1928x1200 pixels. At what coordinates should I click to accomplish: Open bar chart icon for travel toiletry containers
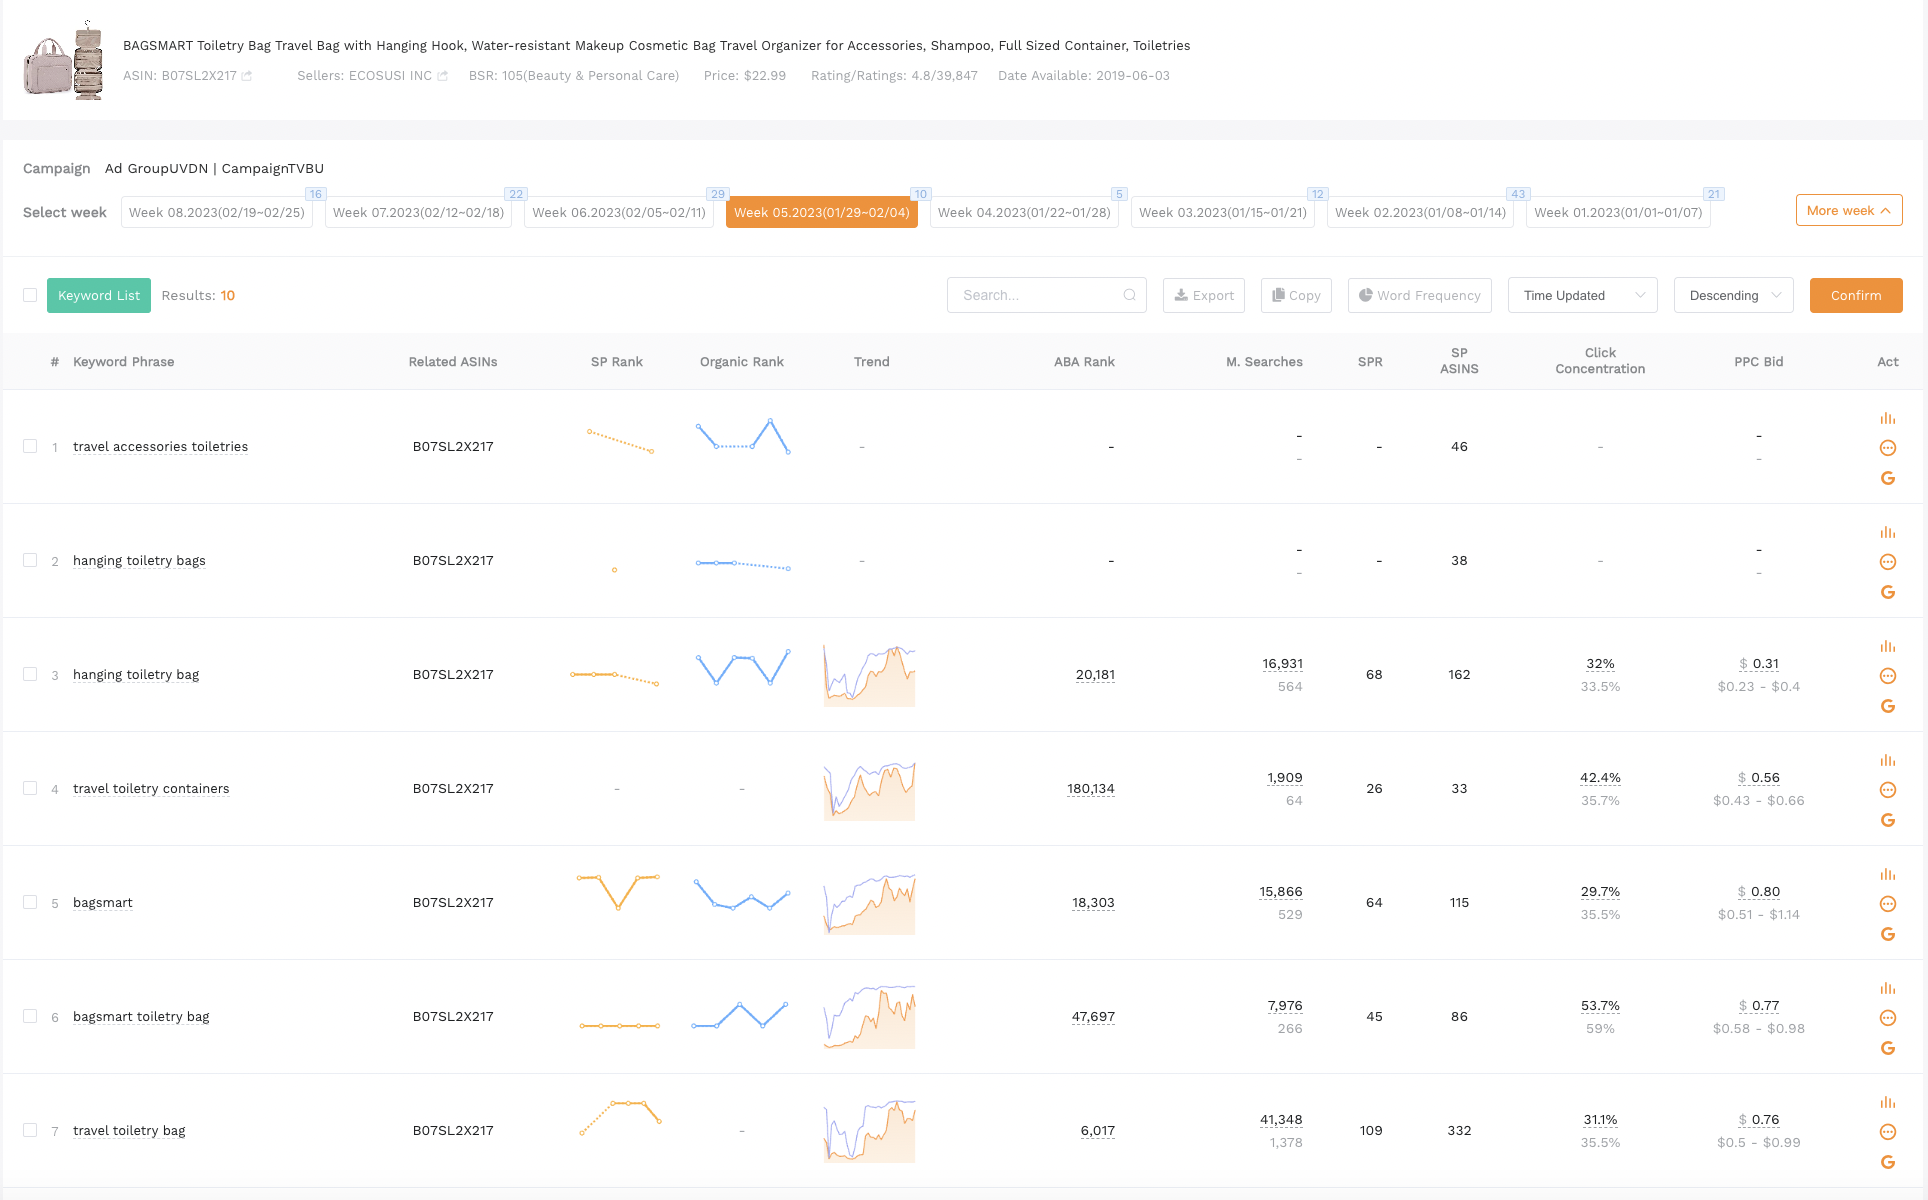tap(1888, 760)
